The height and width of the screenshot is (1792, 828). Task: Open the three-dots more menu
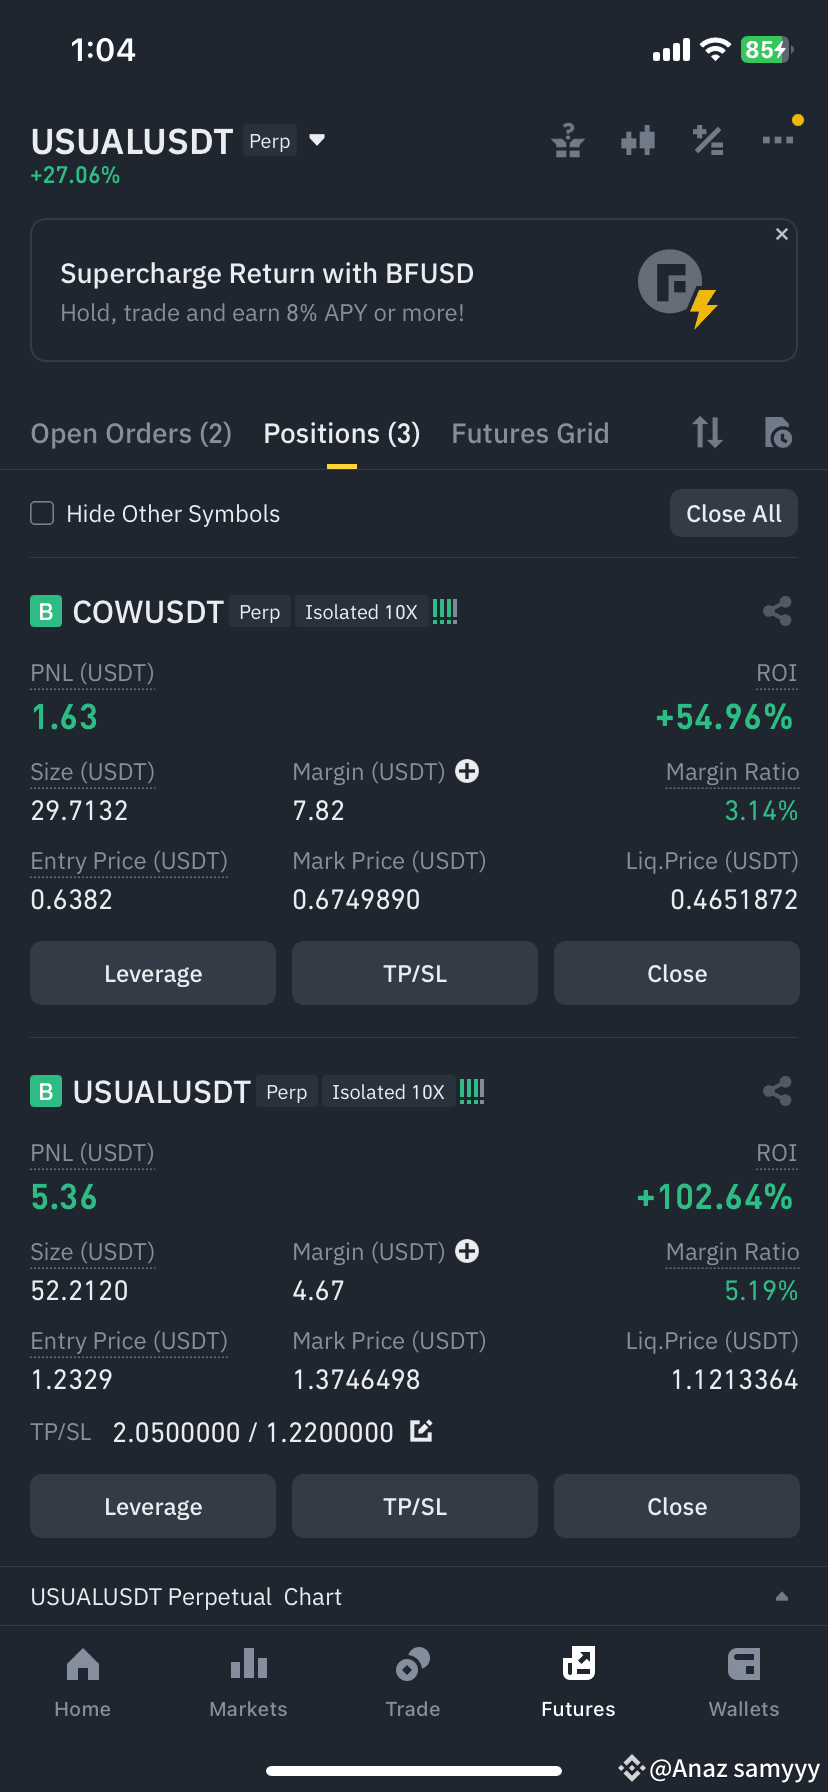coord(778,140)
